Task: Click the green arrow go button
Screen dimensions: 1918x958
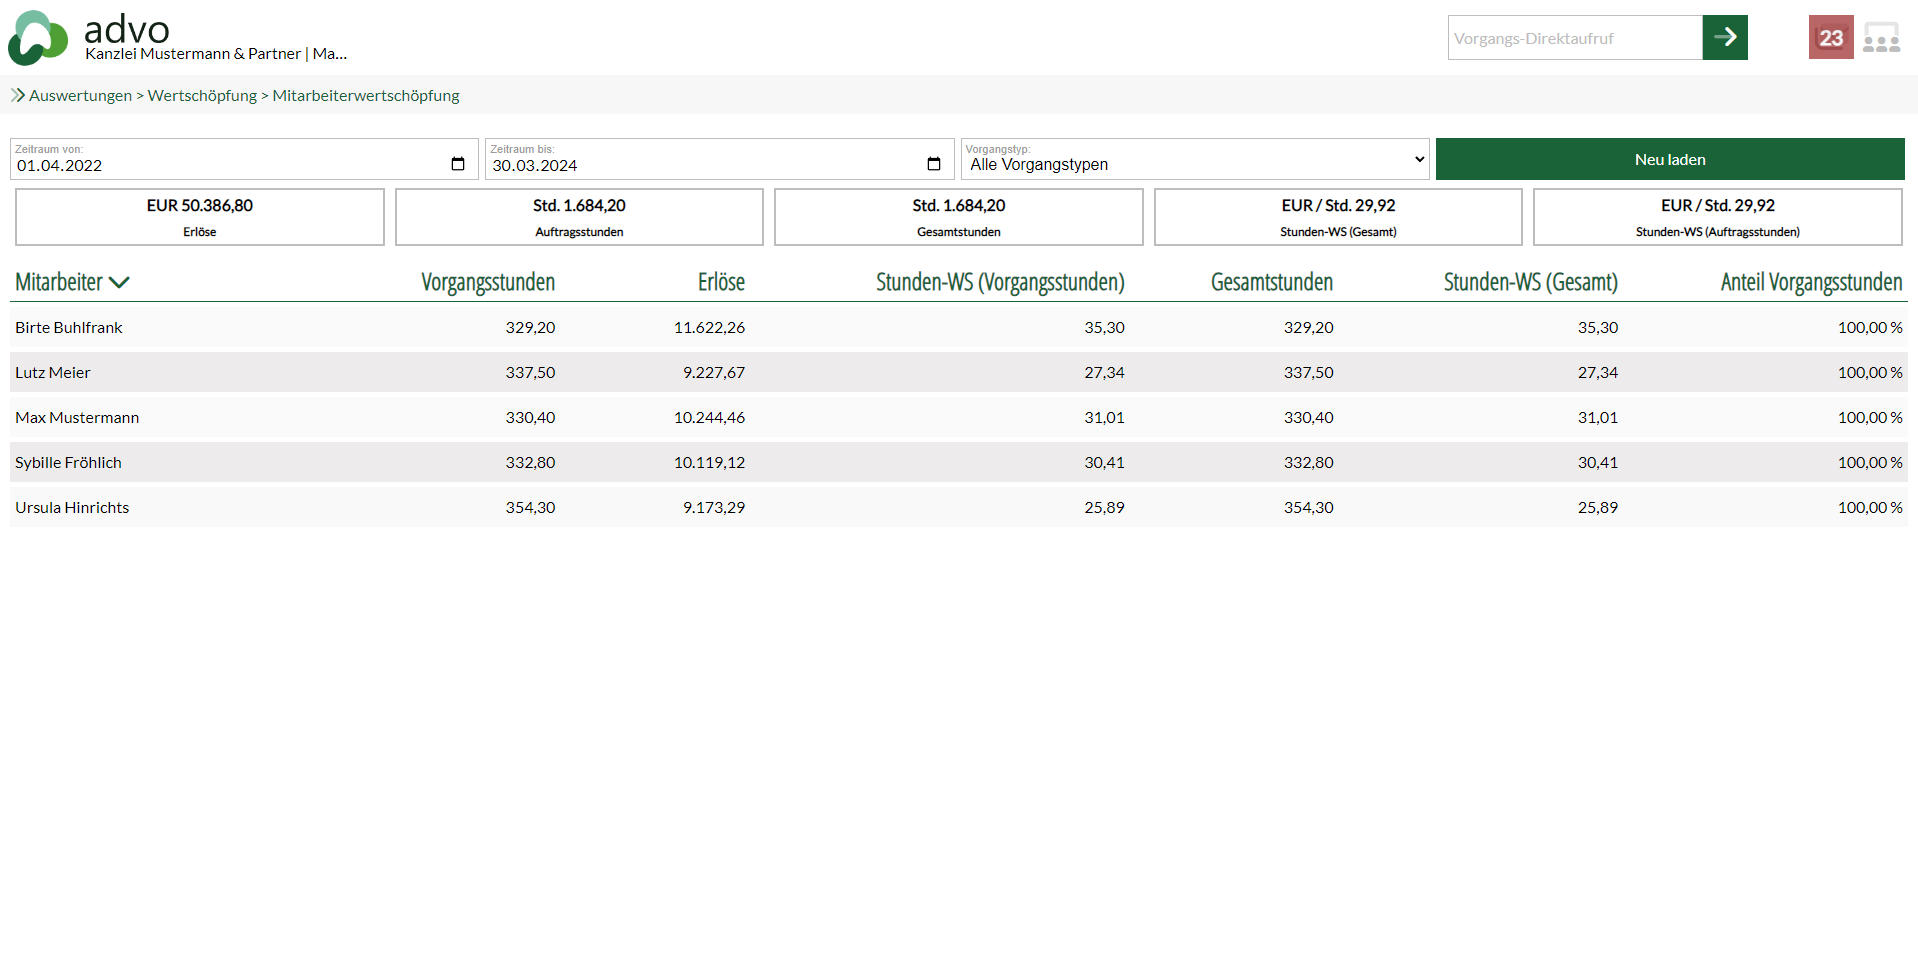Action: coord(1724,38)
